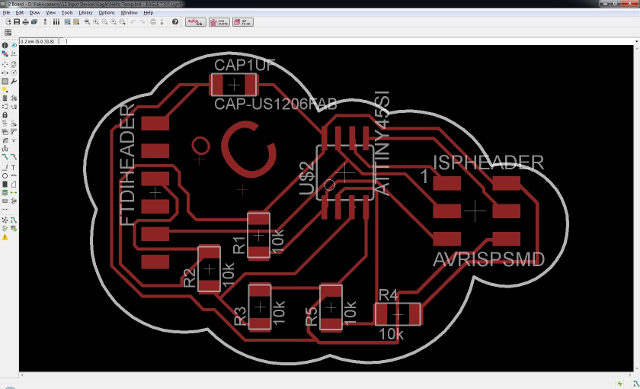
Task: Open the Library menu
Action: 85,13
